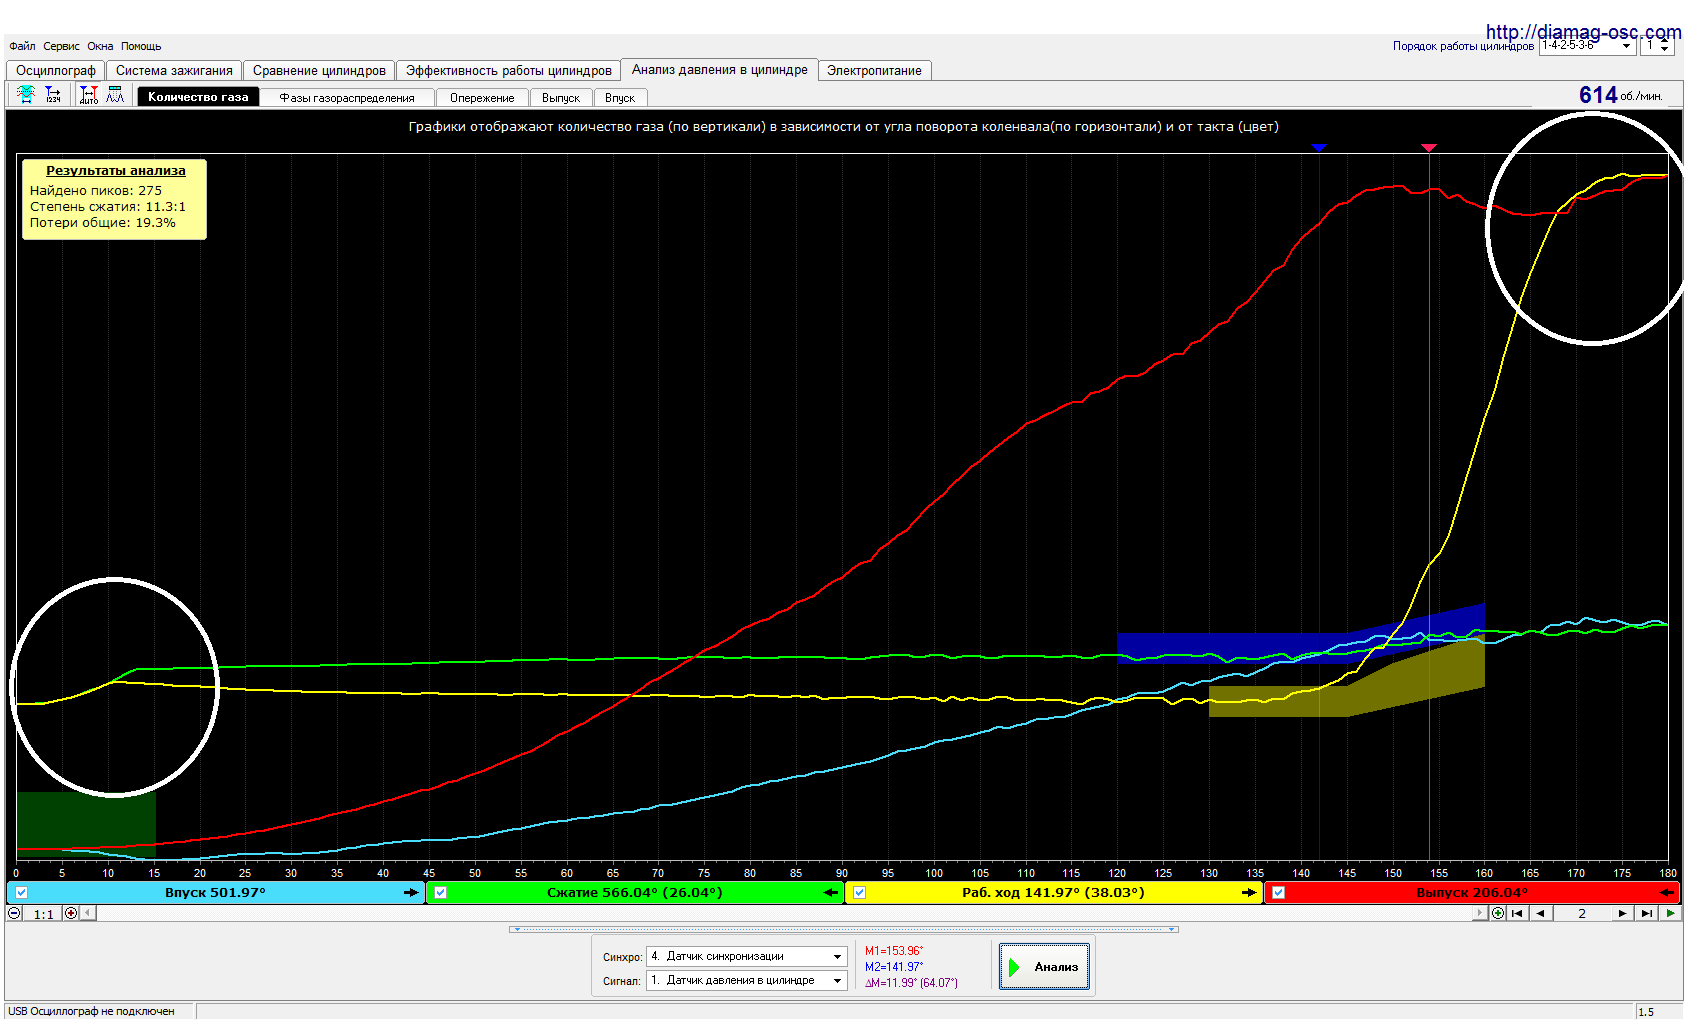
Task: Switch to the Электропитание tab
Action: pos(875,70)
